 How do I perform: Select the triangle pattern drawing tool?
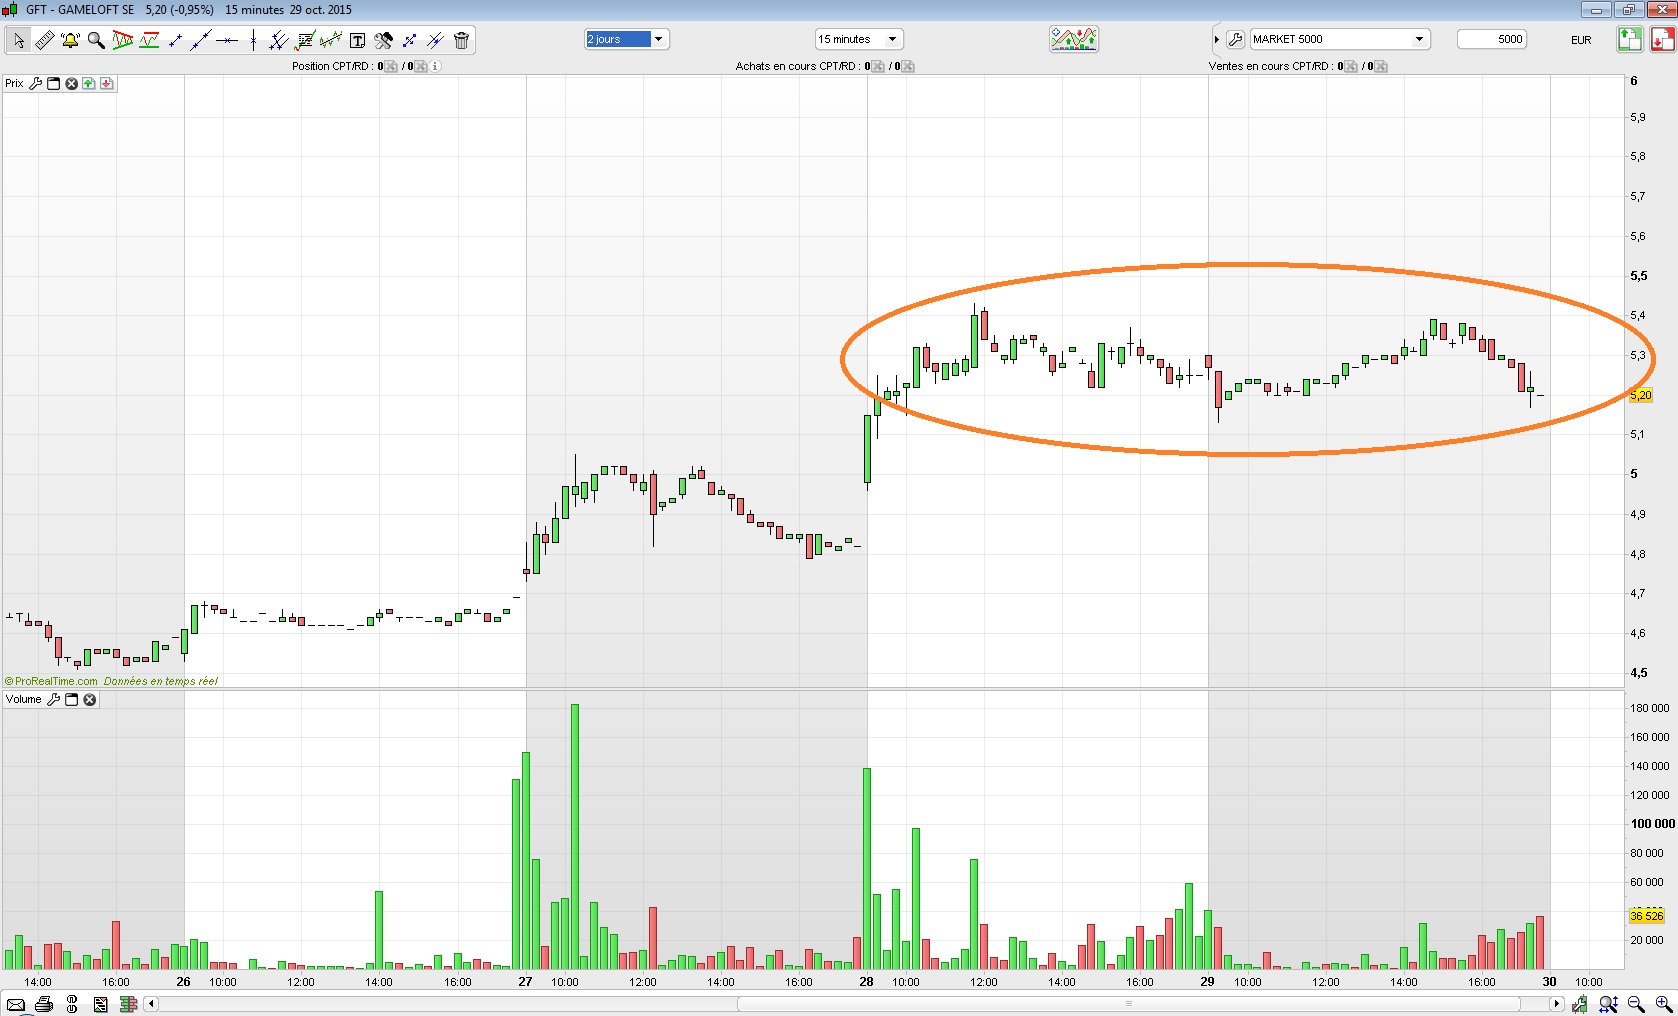coord(123,40)
